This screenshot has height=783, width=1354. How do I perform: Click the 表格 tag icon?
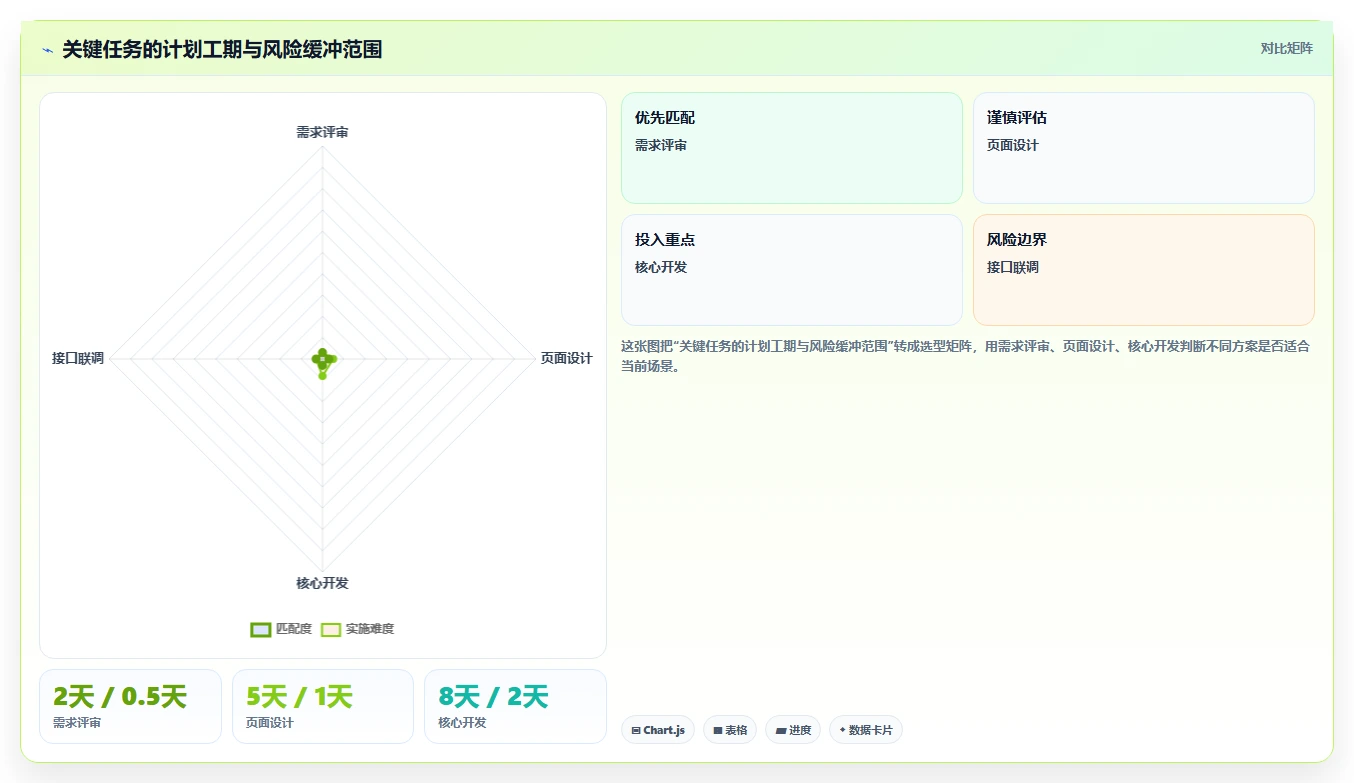point(717,731)
